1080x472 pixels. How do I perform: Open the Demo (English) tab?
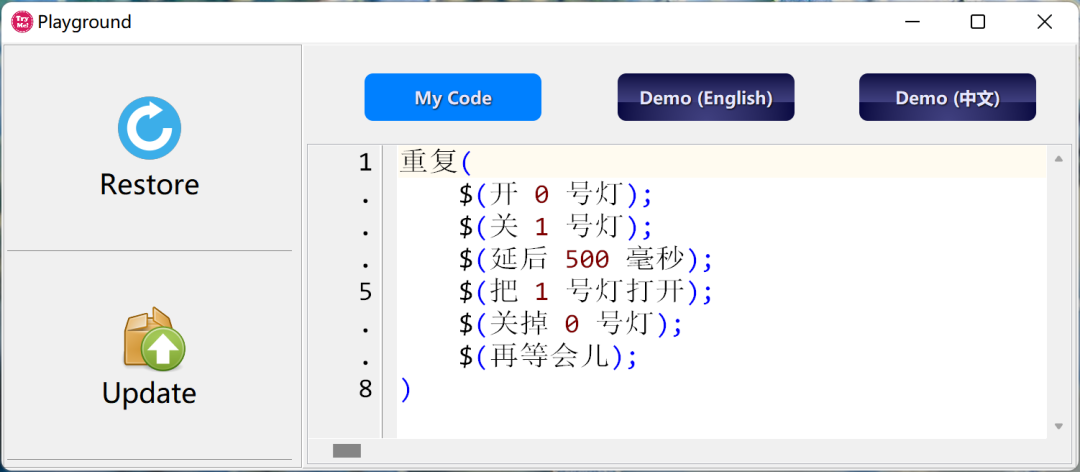coord(705,97)
